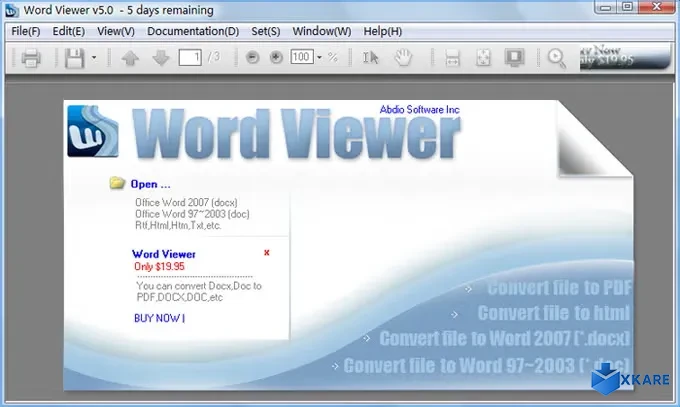680x407 pixels.
Task: Click the page number input field
Action: [190, 57]
